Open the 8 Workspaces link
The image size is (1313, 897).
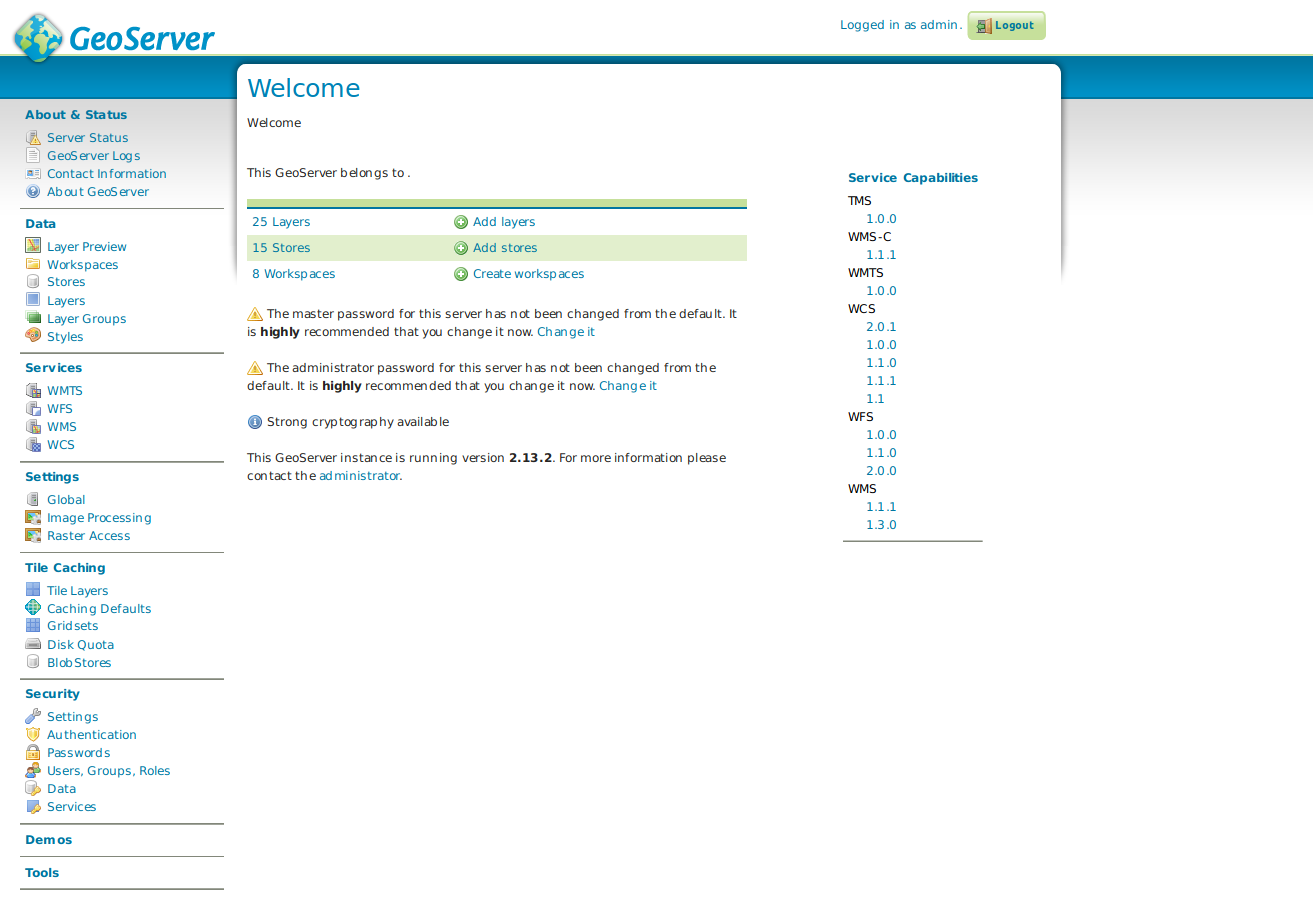294,274
